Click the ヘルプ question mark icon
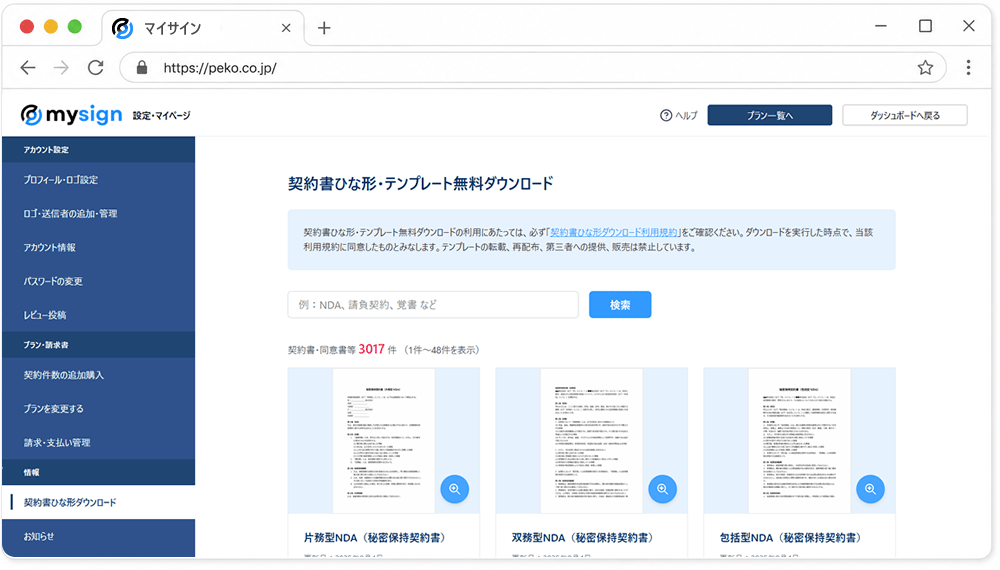This screenshot has width=1000, height=570. (x=666, y=115)
